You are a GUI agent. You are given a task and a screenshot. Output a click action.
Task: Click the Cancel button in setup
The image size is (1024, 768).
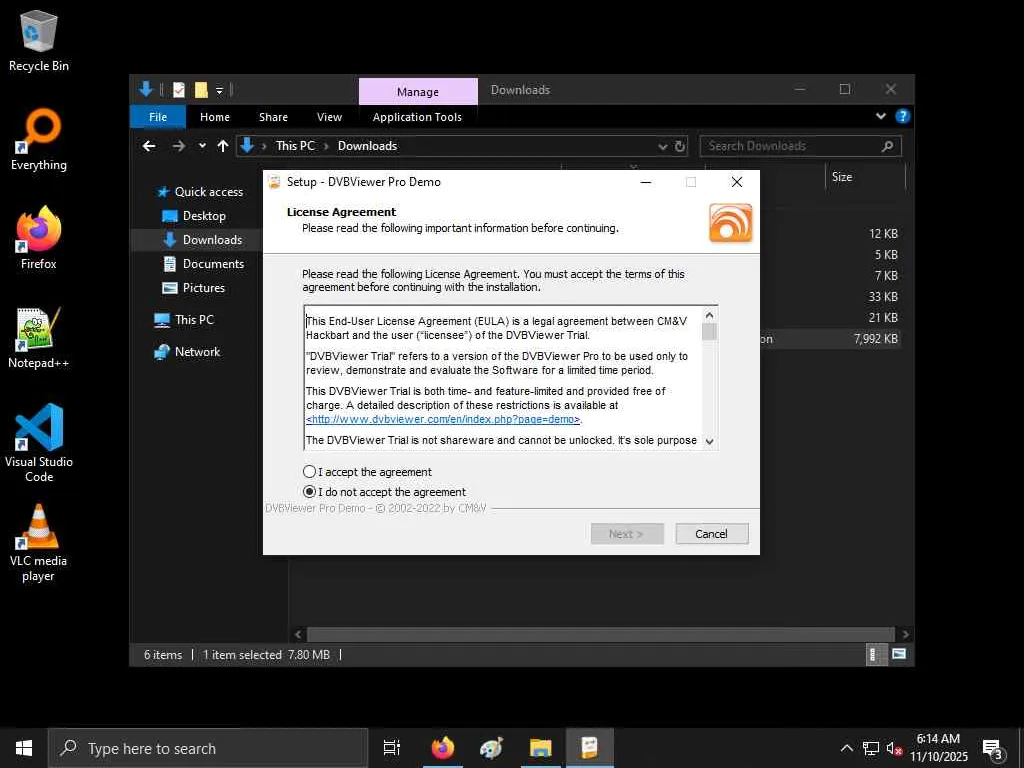tap(712, 534)
